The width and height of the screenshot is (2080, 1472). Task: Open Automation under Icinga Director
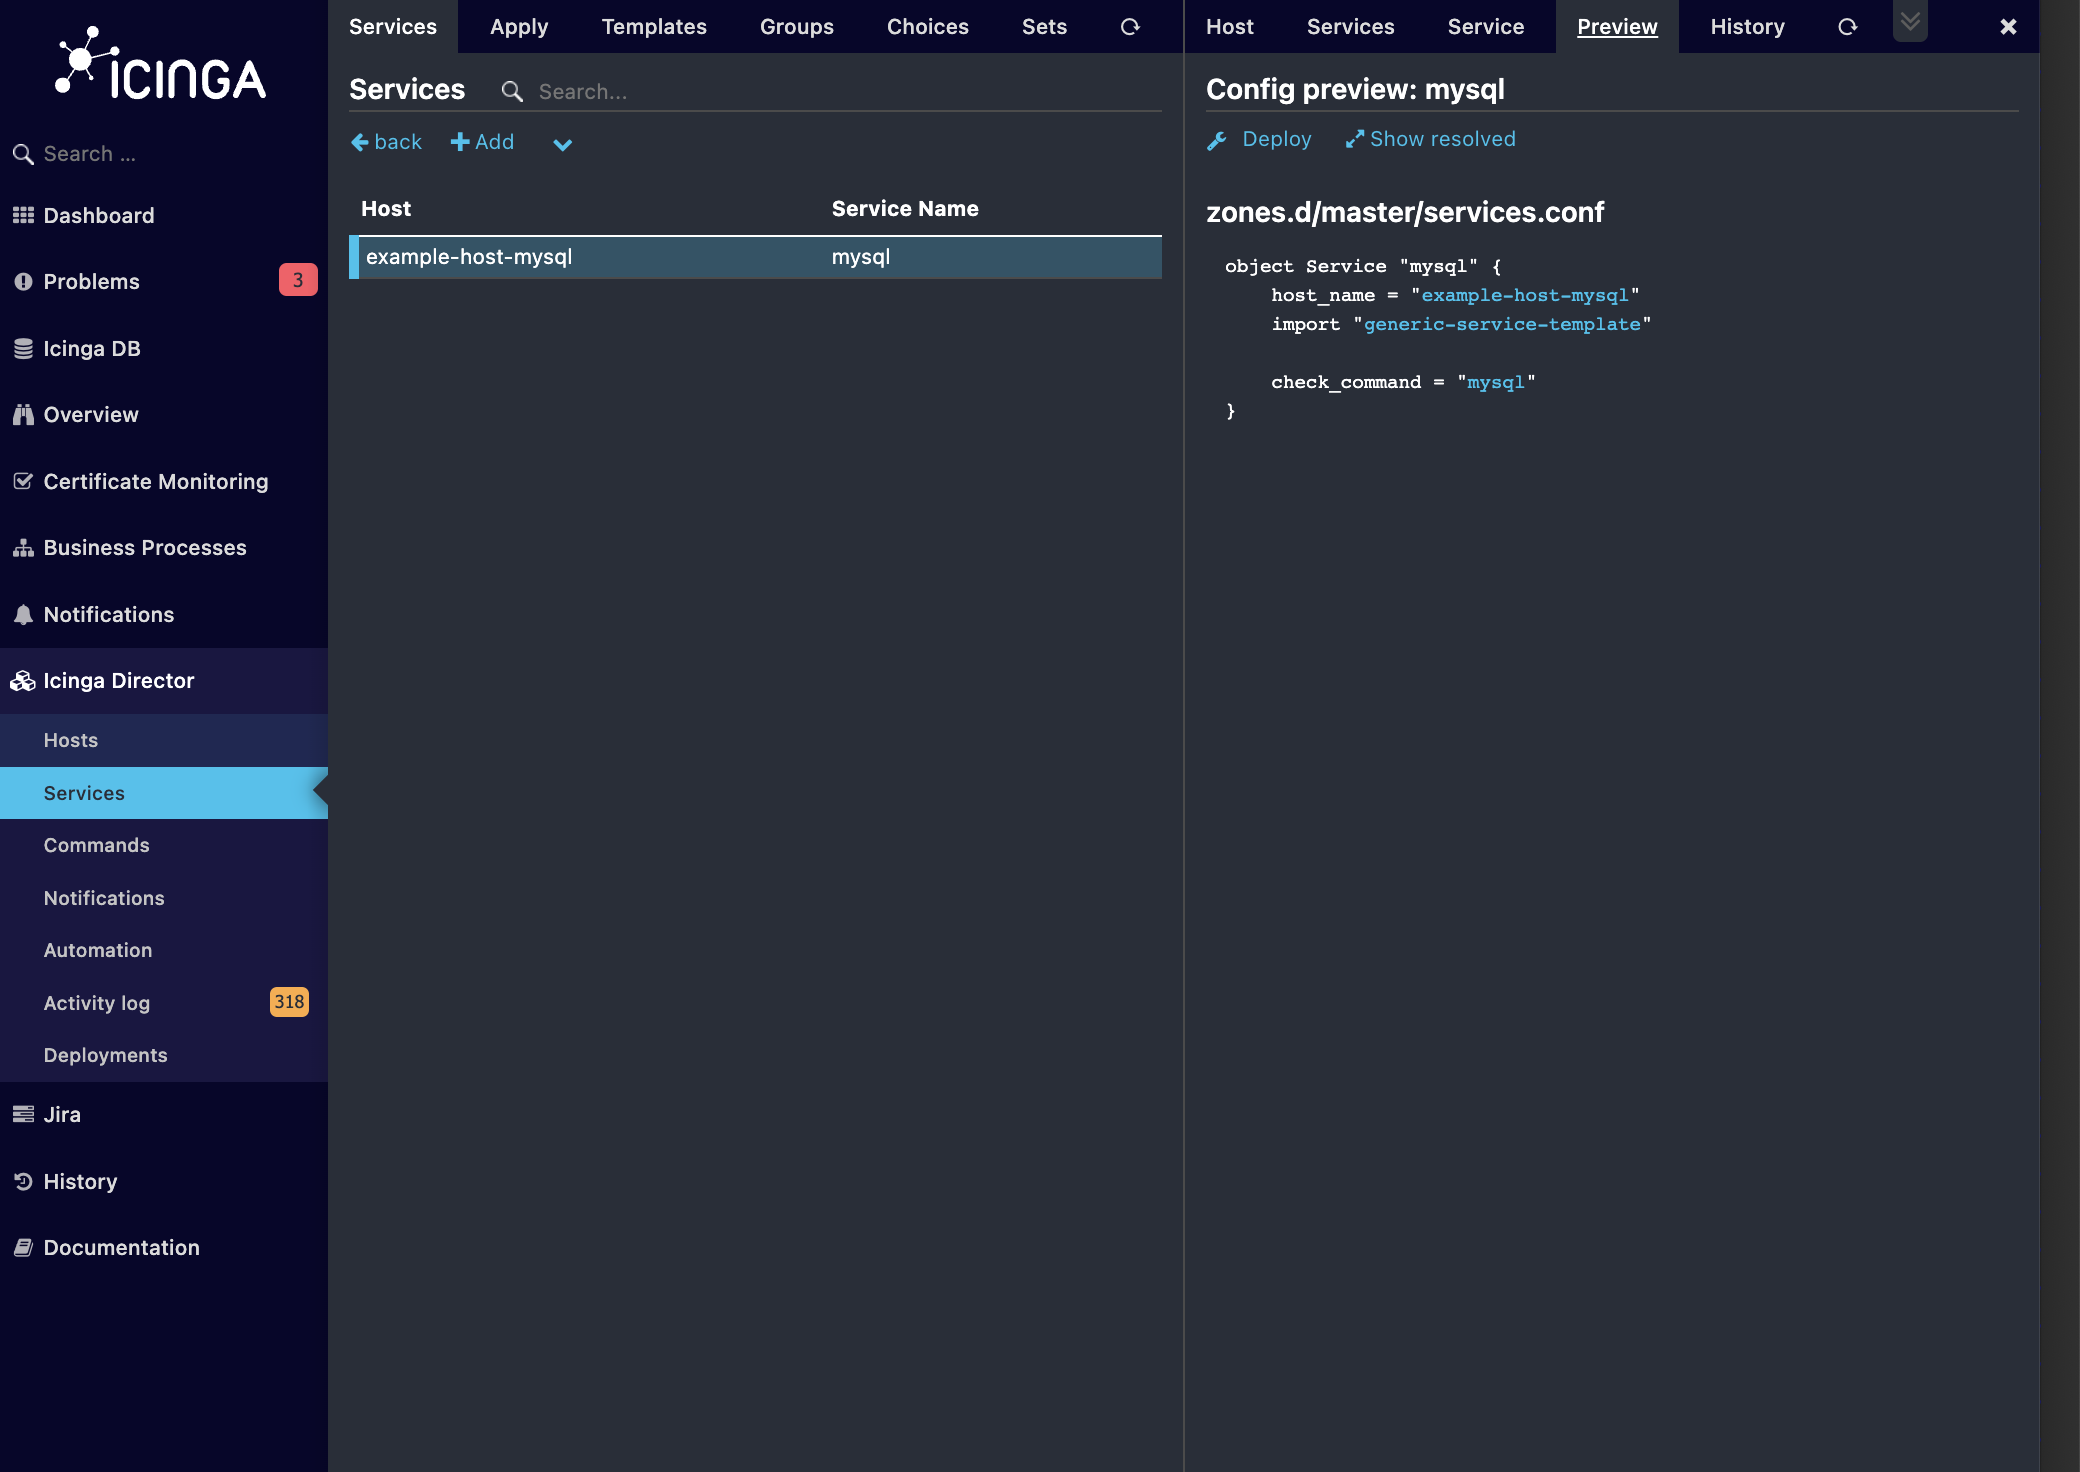[x=164, y=950]
